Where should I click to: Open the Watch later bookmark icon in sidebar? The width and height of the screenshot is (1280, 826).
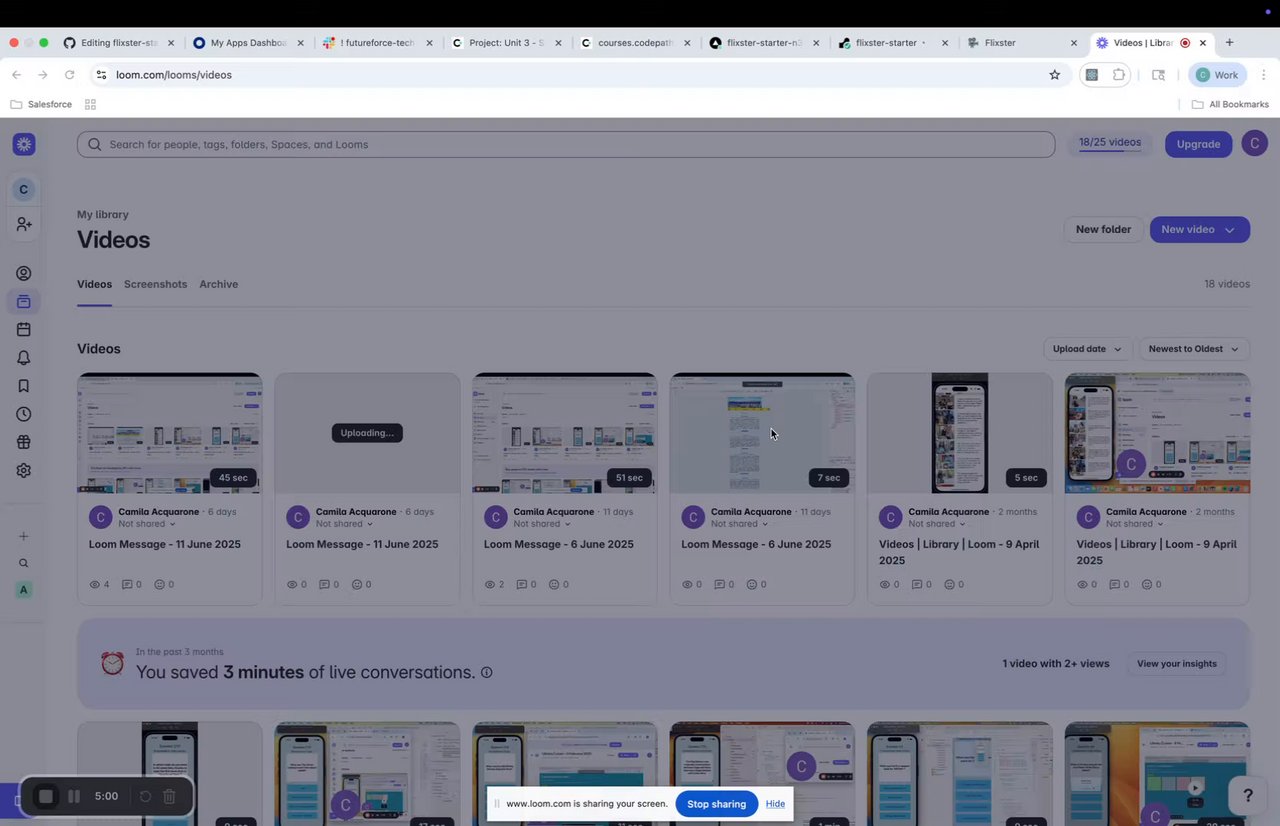coord(24,386)
